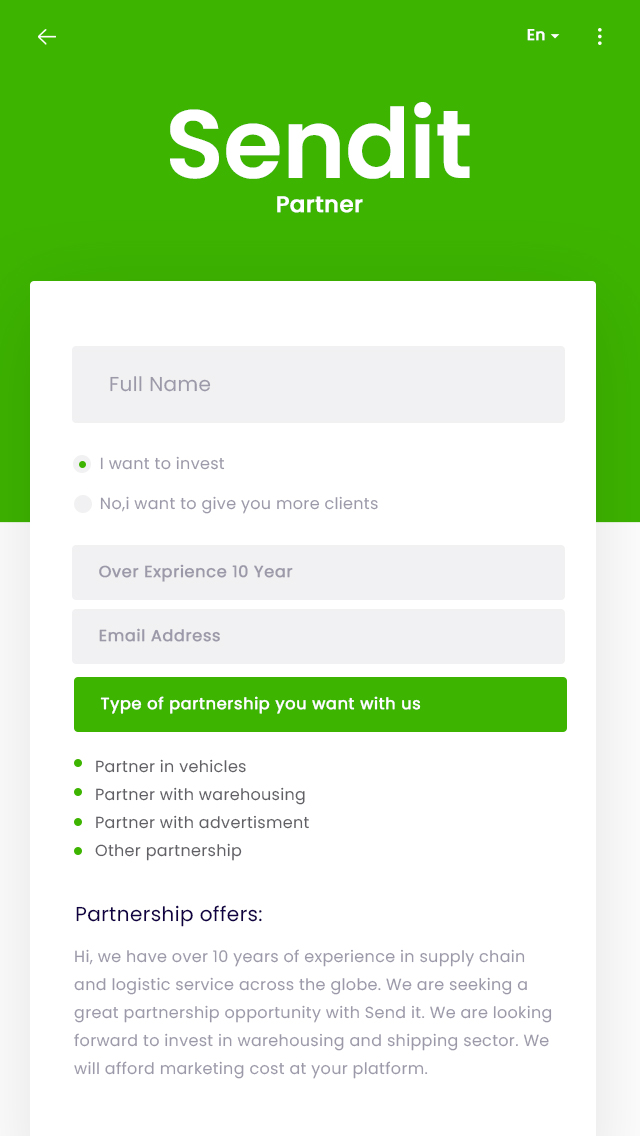The width and height of the screenshot is (640, 1136).
Task: Click the partnership offers description text
Action: coord(313,1012)
